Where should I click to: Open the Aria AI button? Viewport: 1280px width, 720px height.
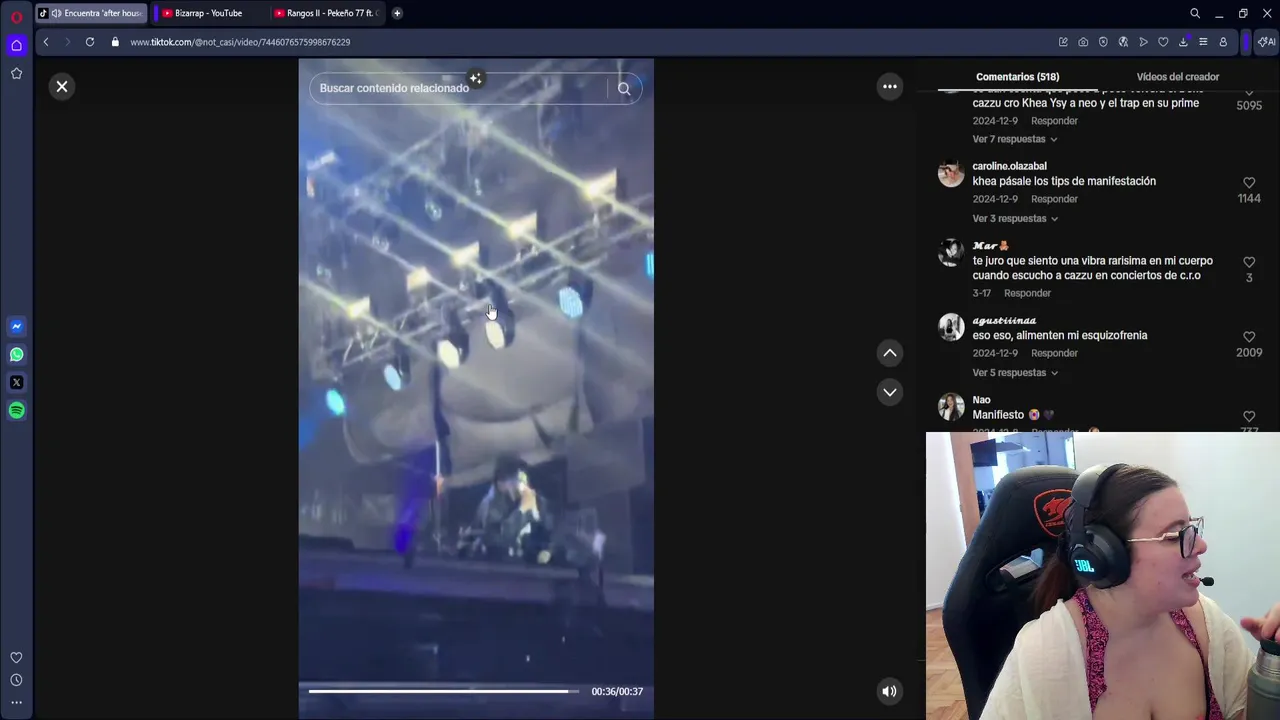coord(1266,42)
